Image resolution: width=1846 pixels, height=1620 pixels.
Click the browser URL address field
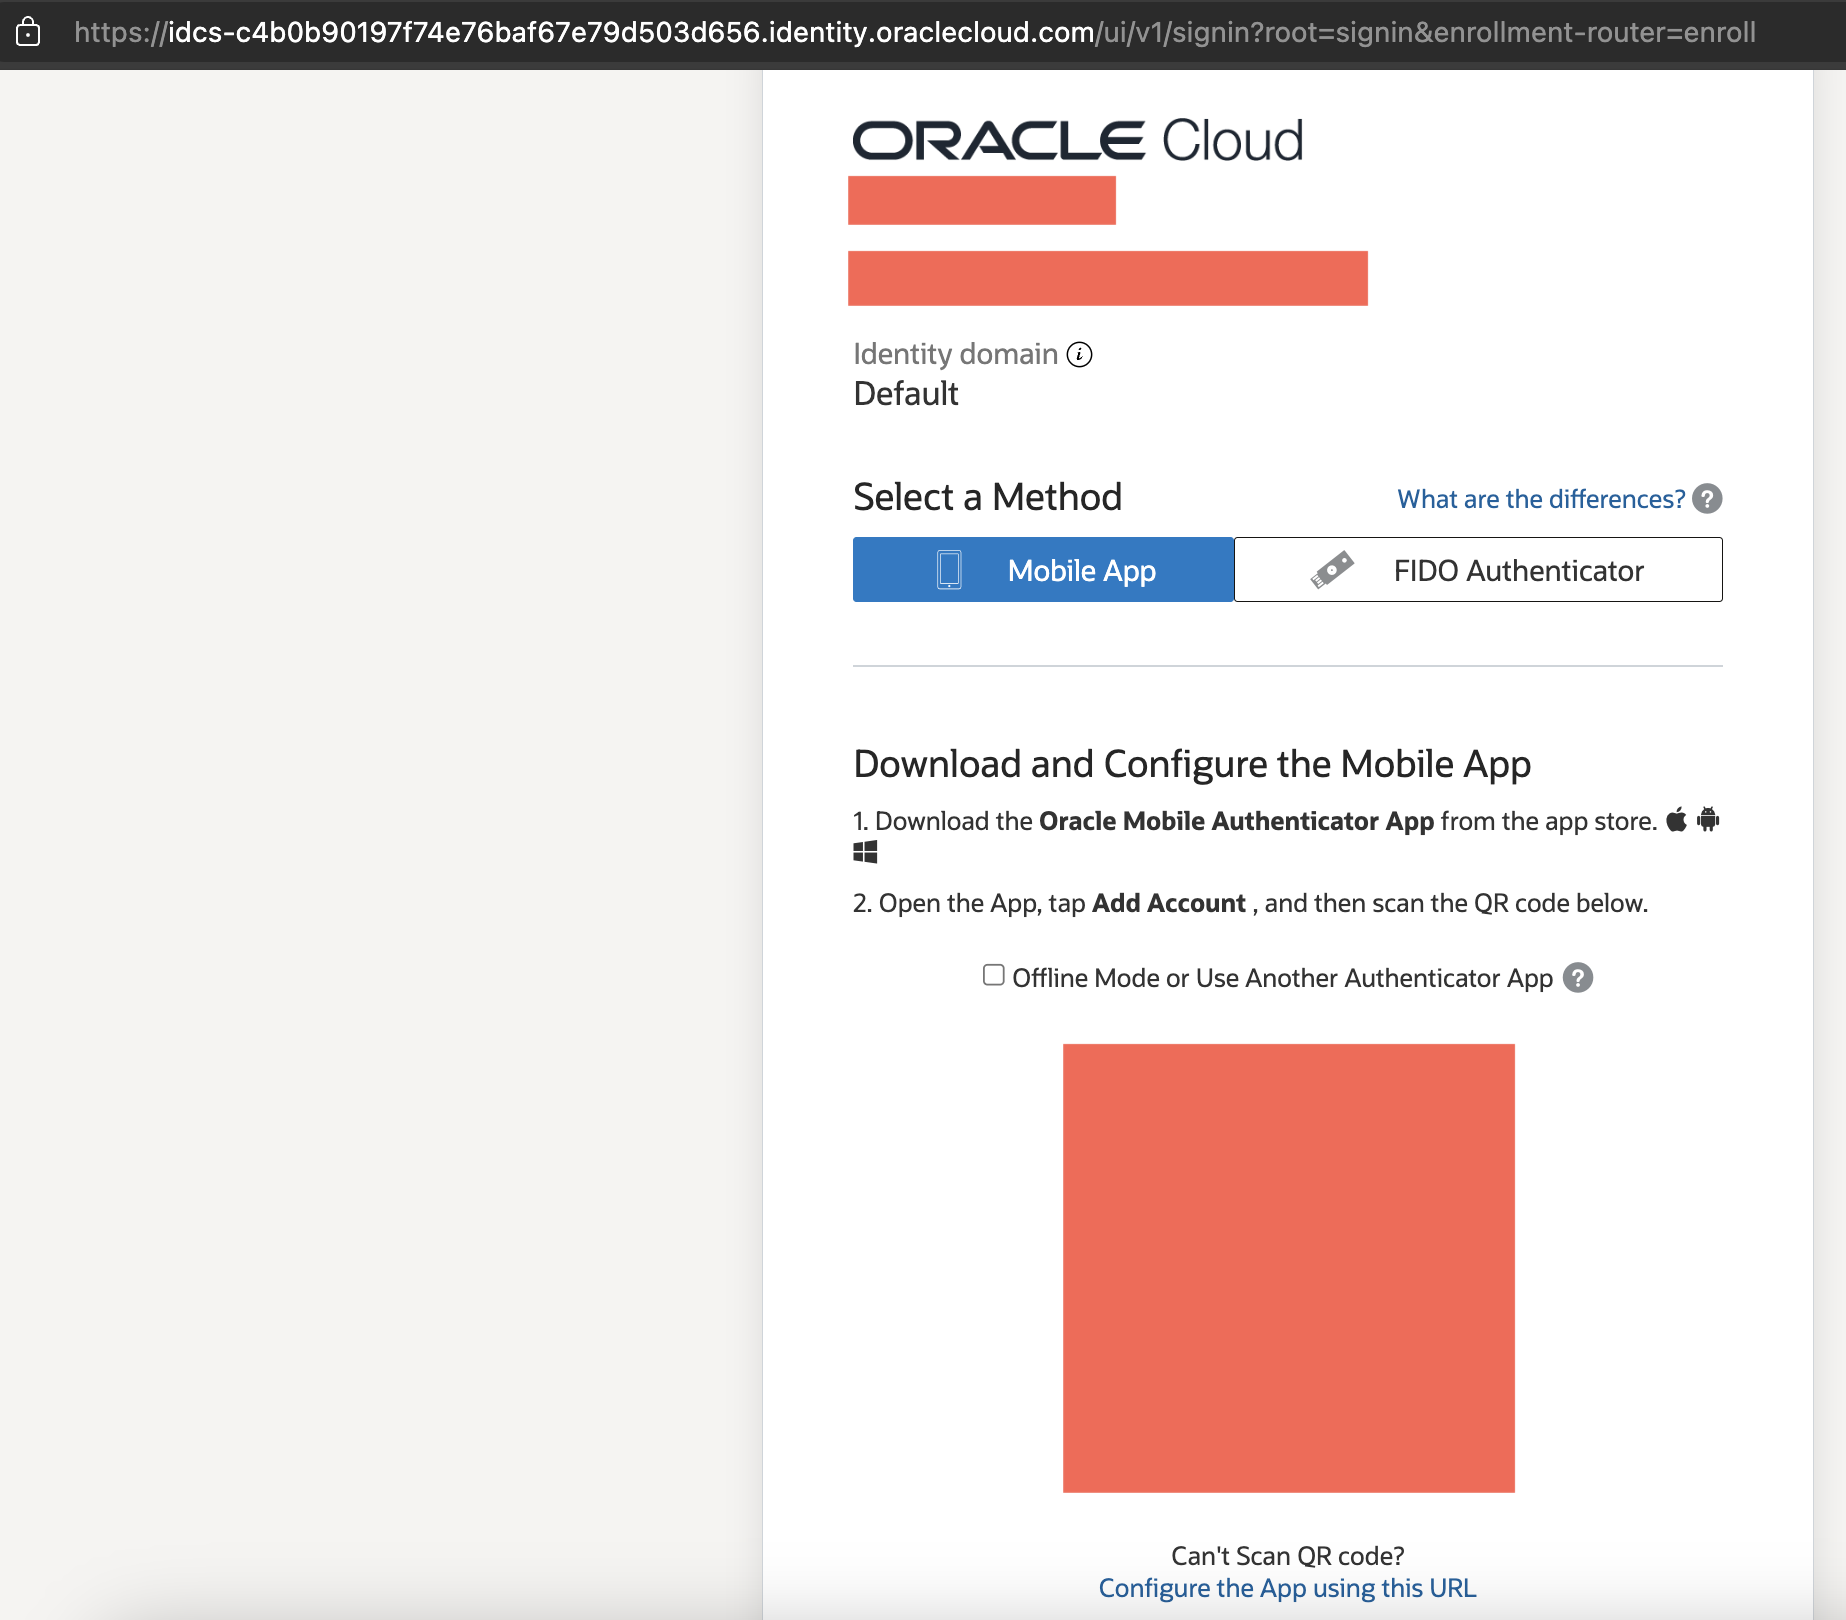tap(914, 32)
